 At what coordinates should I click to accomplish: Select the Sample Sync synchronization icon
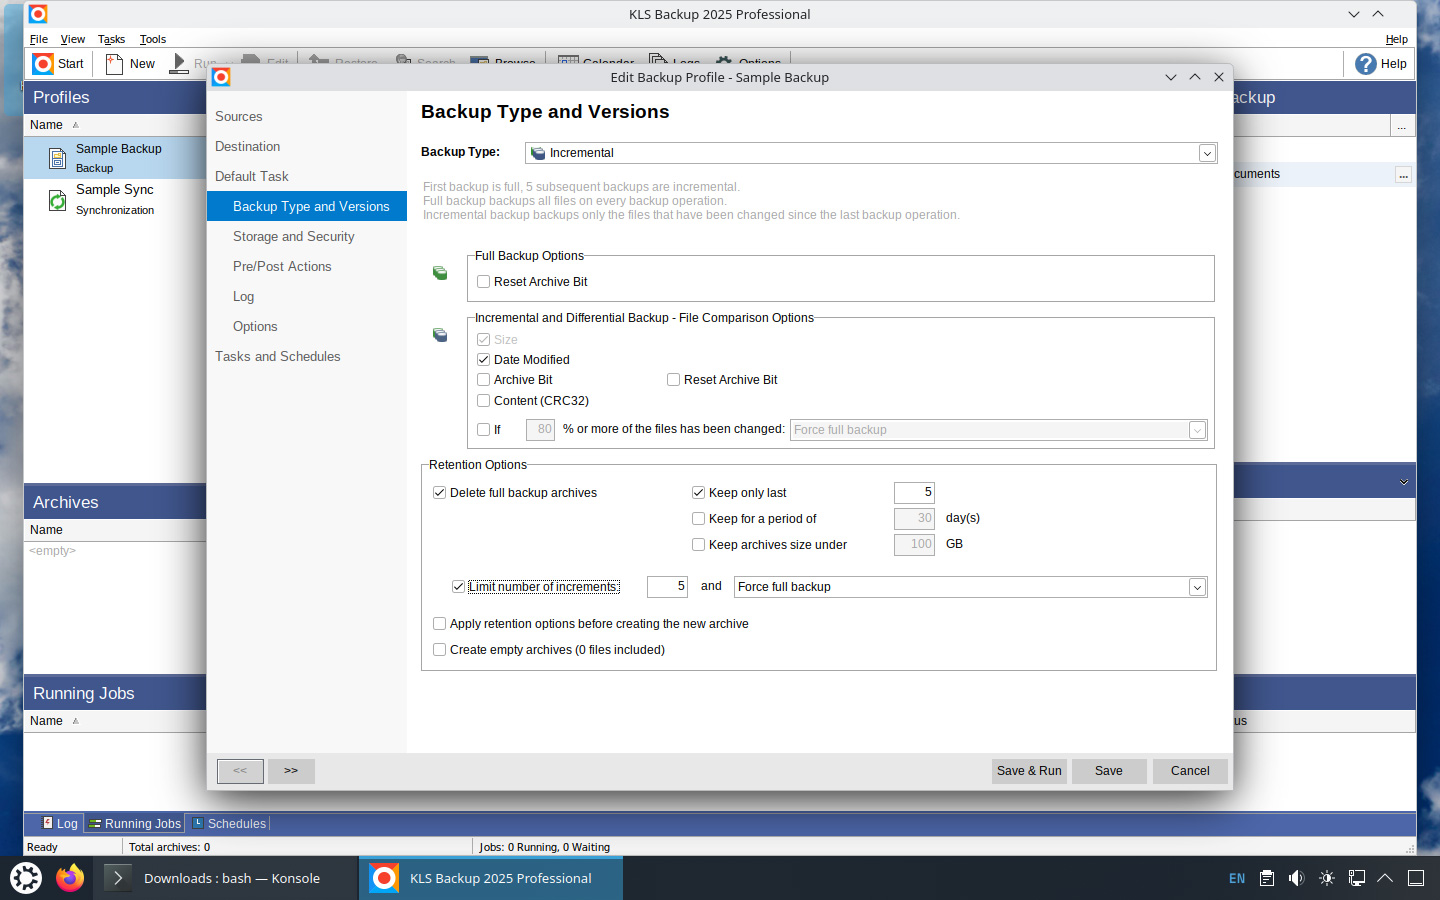[x=58, y=200]
